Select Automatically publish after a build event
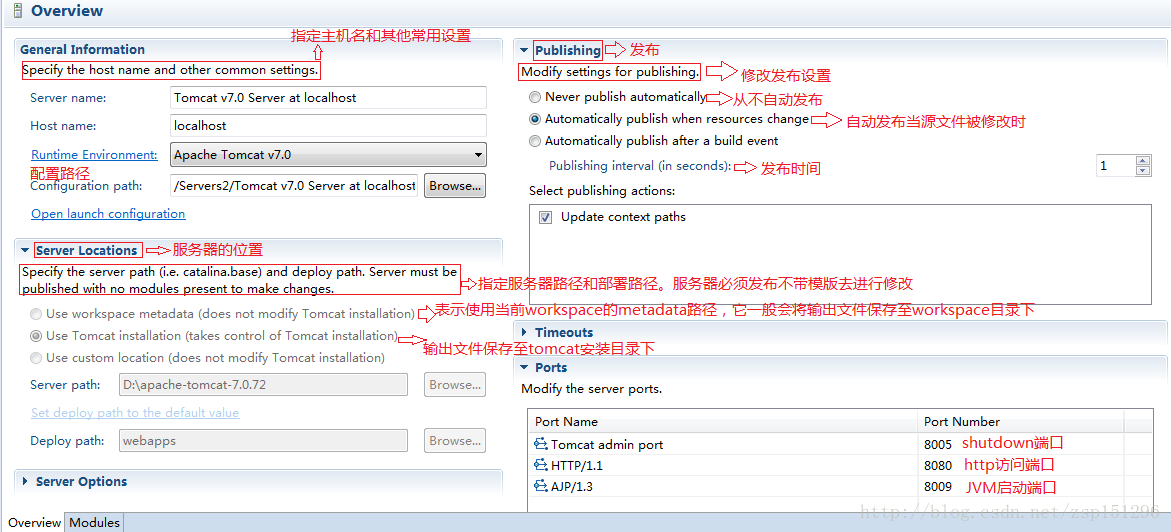The width and height of the screenshot is (1171, 532). [535, 140]
